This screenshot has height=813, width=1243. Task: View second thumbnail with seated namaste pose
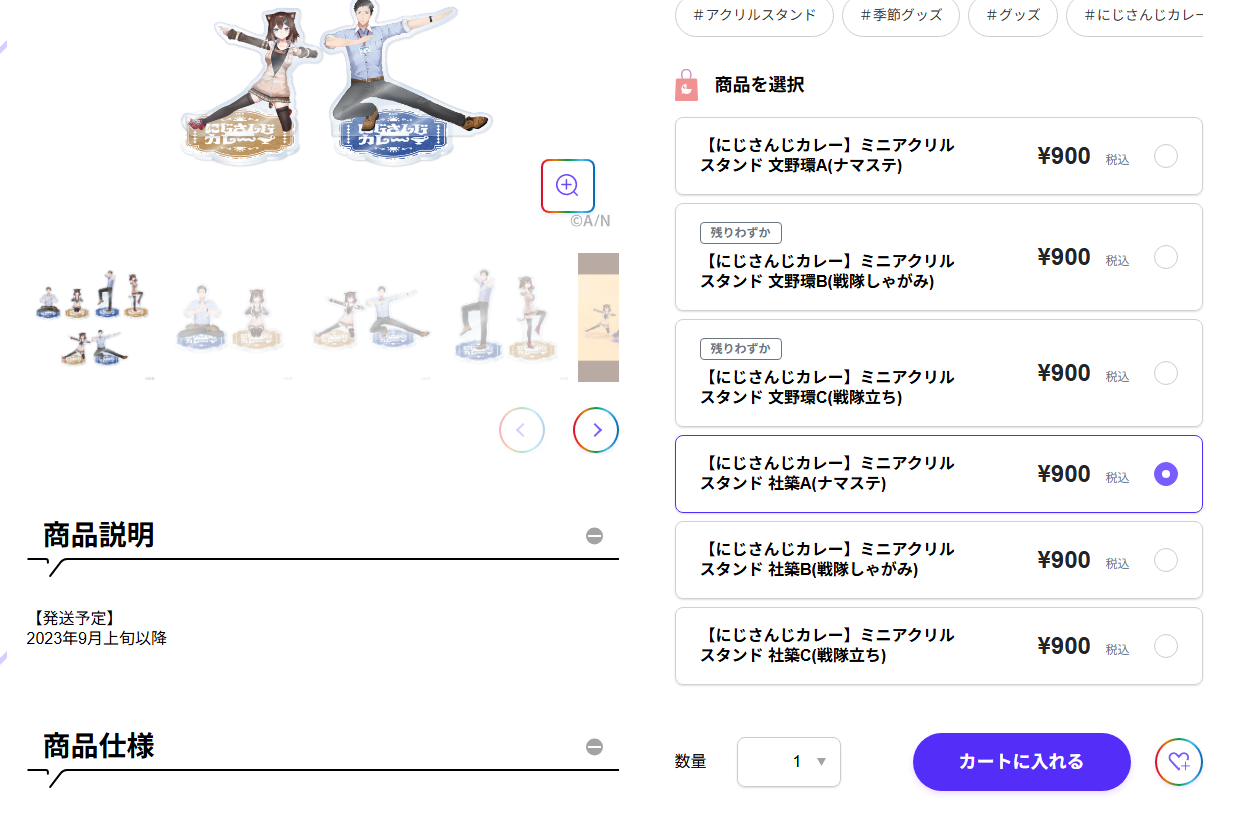point(229,317)
